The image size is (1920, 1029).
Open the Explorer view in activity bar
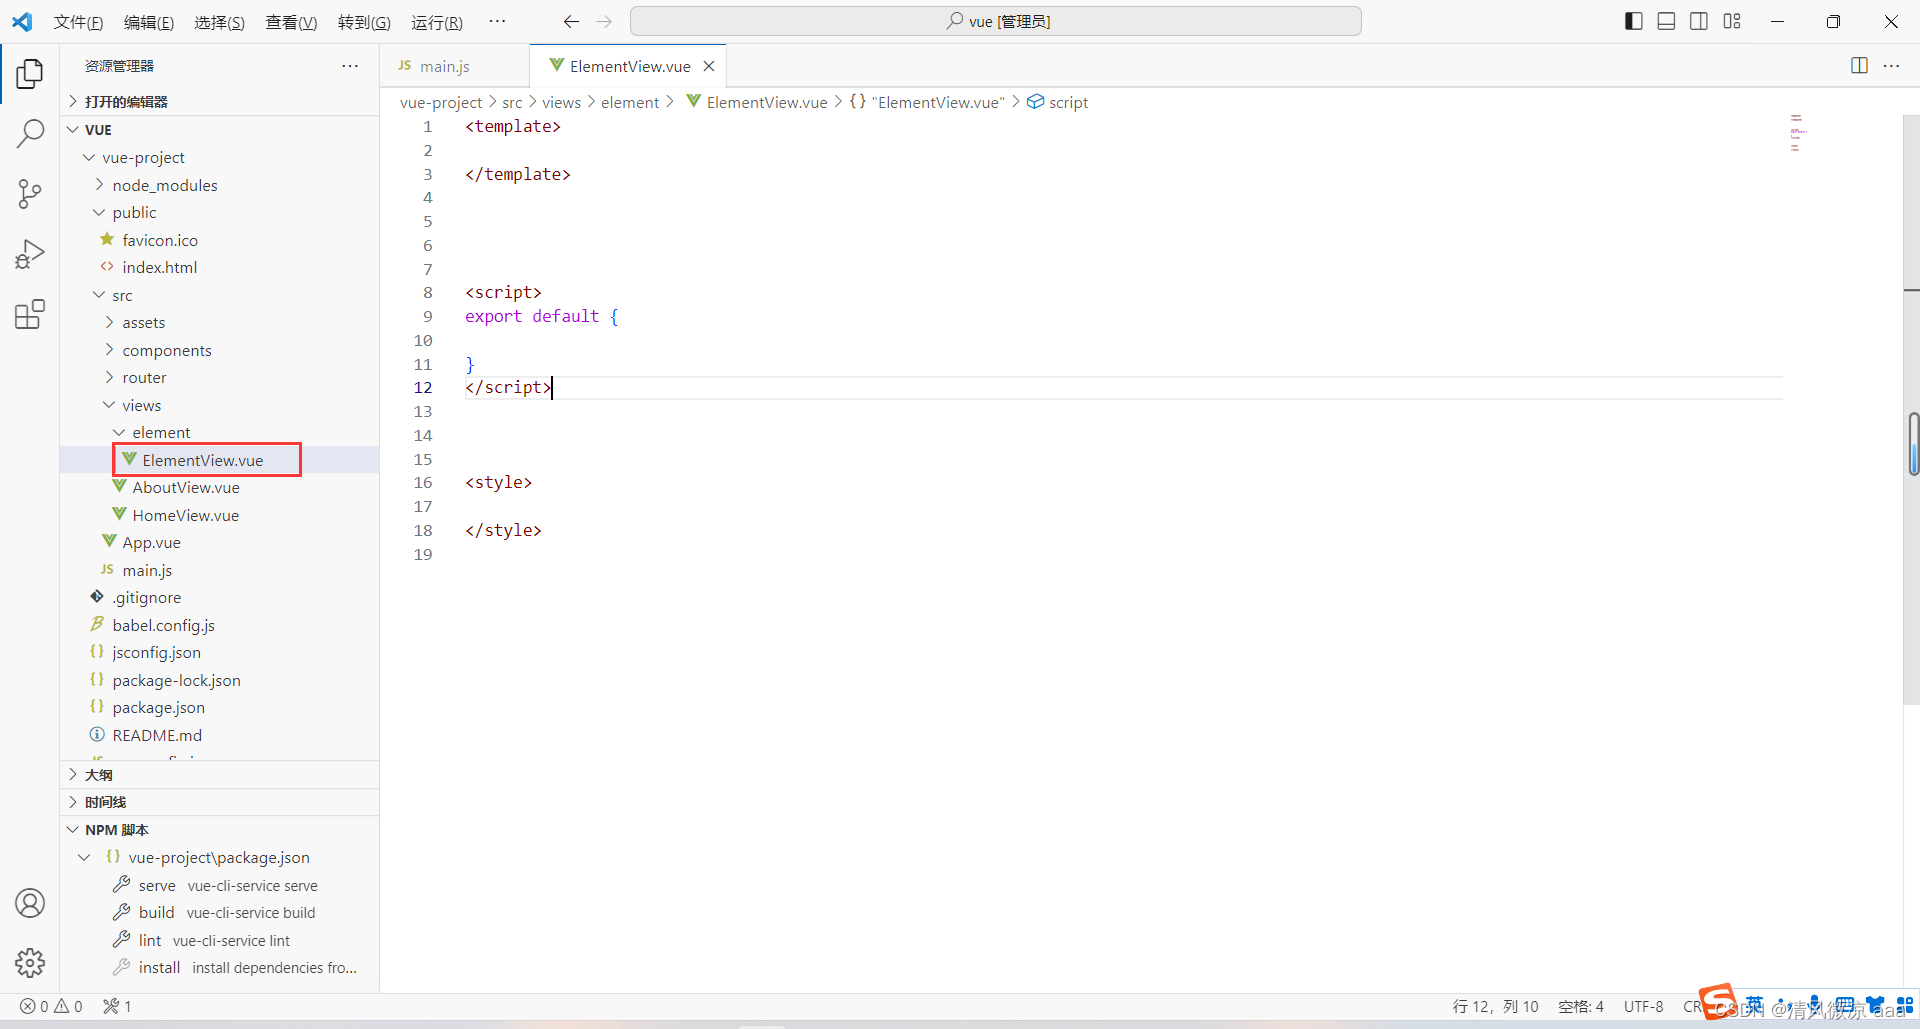(30, 73)
